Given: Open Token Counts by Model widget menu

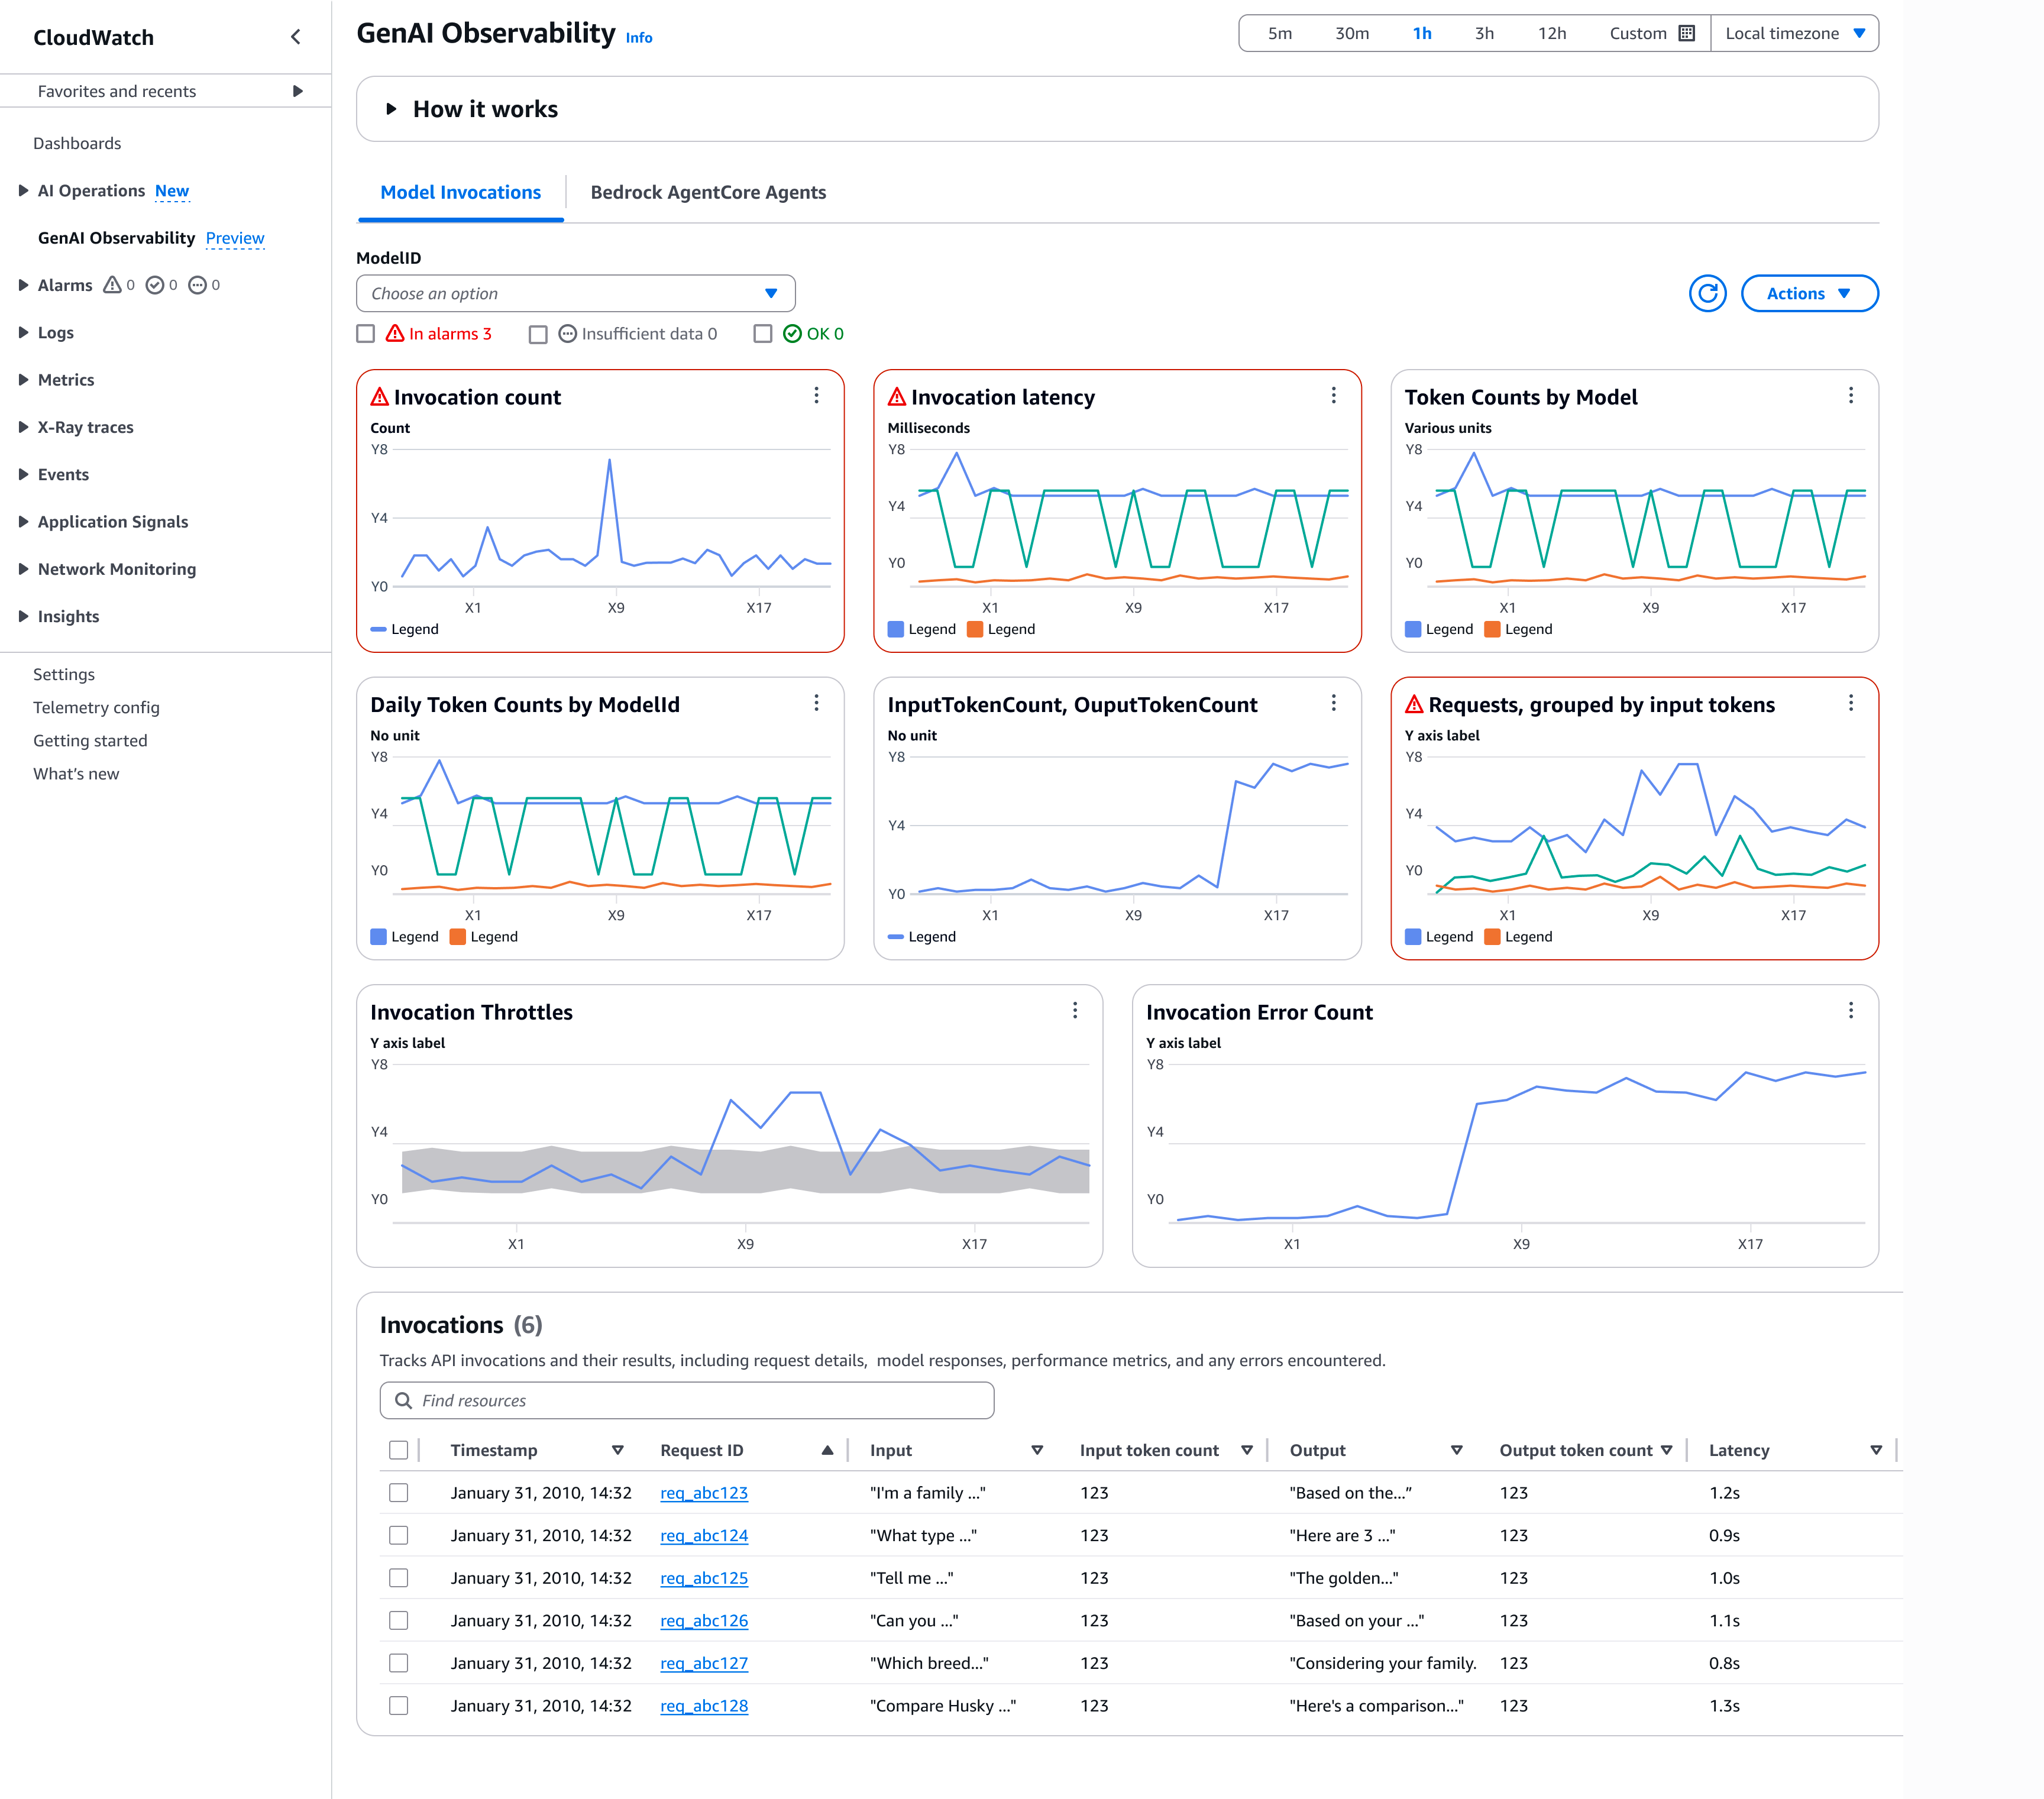Looking at the screenshot, I should point(1850,396).
